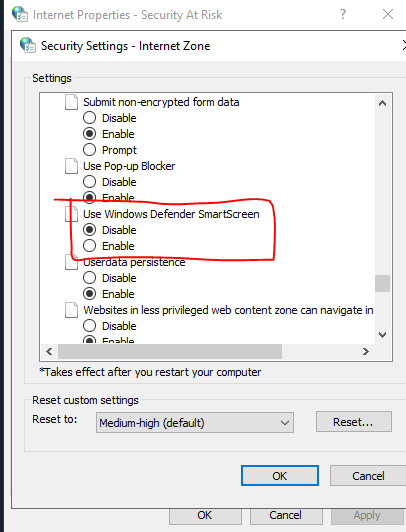Open the Reset to Medium-high dropdown
Screen dimensions: 406x532
click(195, 423)
